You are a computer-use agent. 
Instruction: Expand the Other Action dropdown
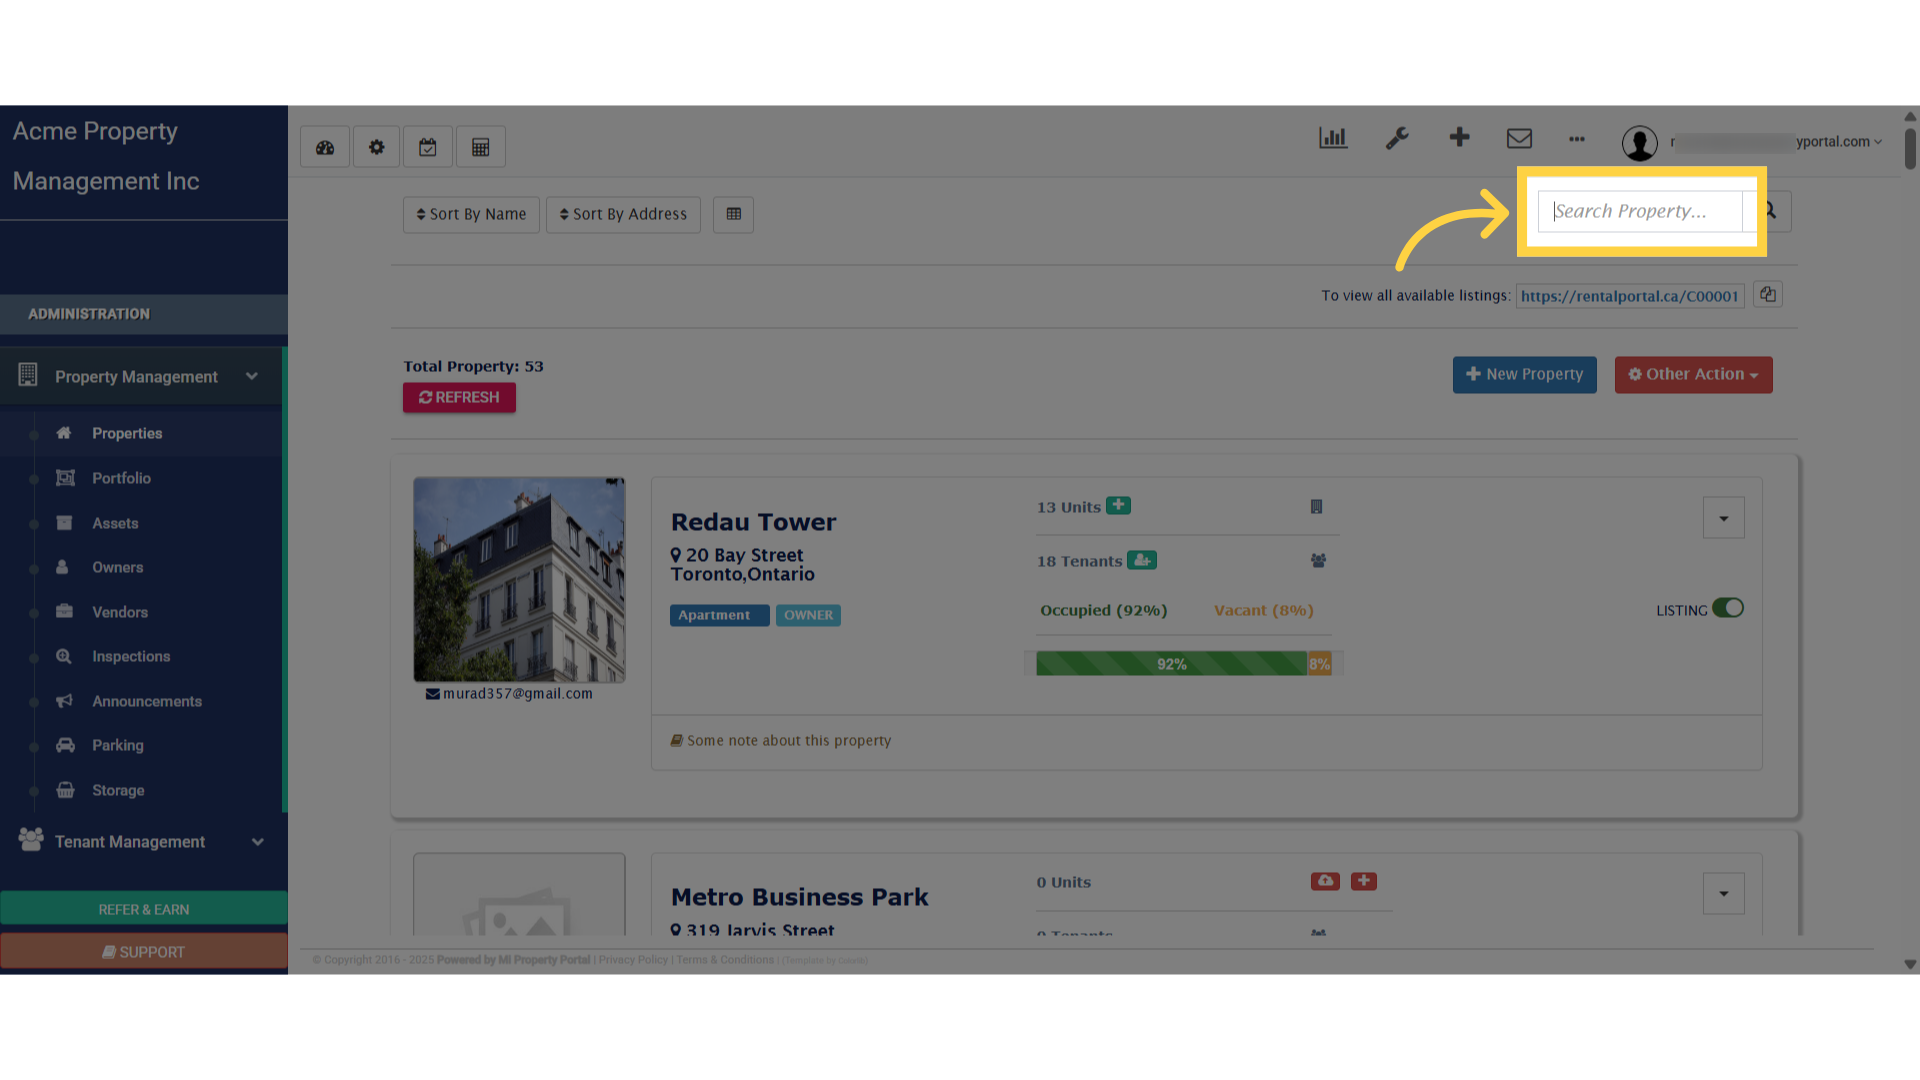1693,374
